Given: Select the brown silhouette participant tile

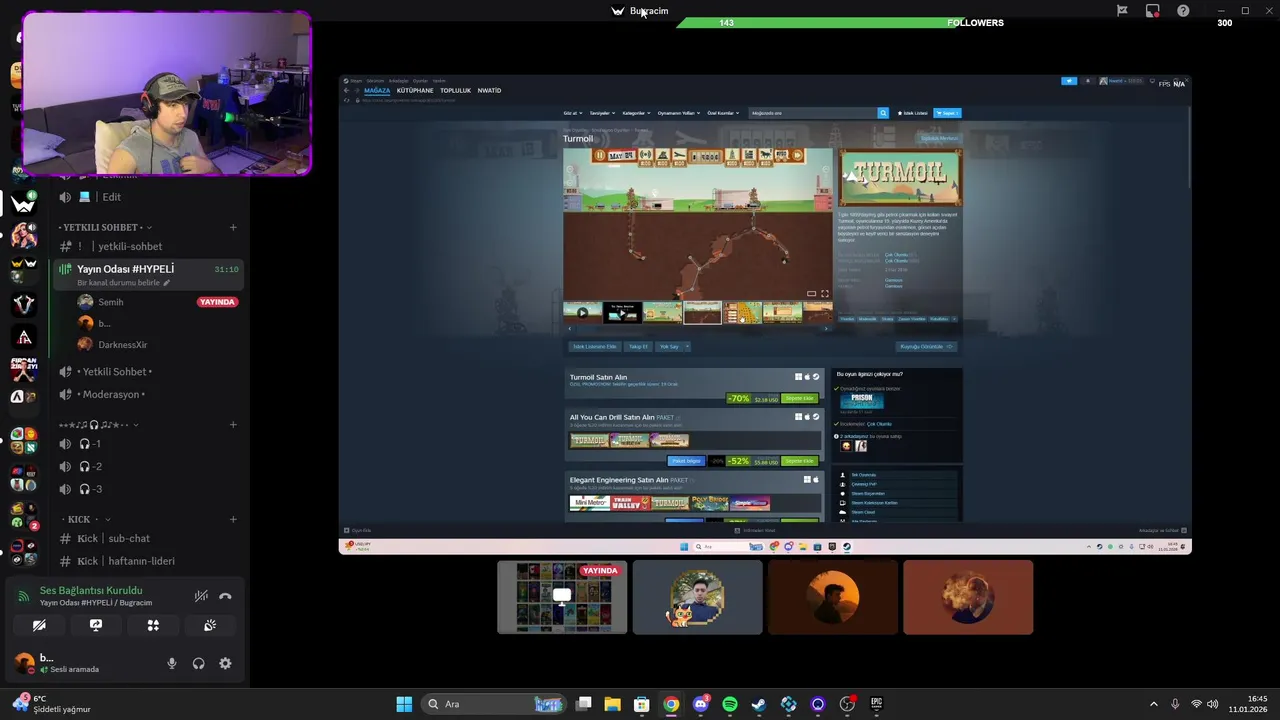Looking at the screenshot, I should click(x=833, y=597).
